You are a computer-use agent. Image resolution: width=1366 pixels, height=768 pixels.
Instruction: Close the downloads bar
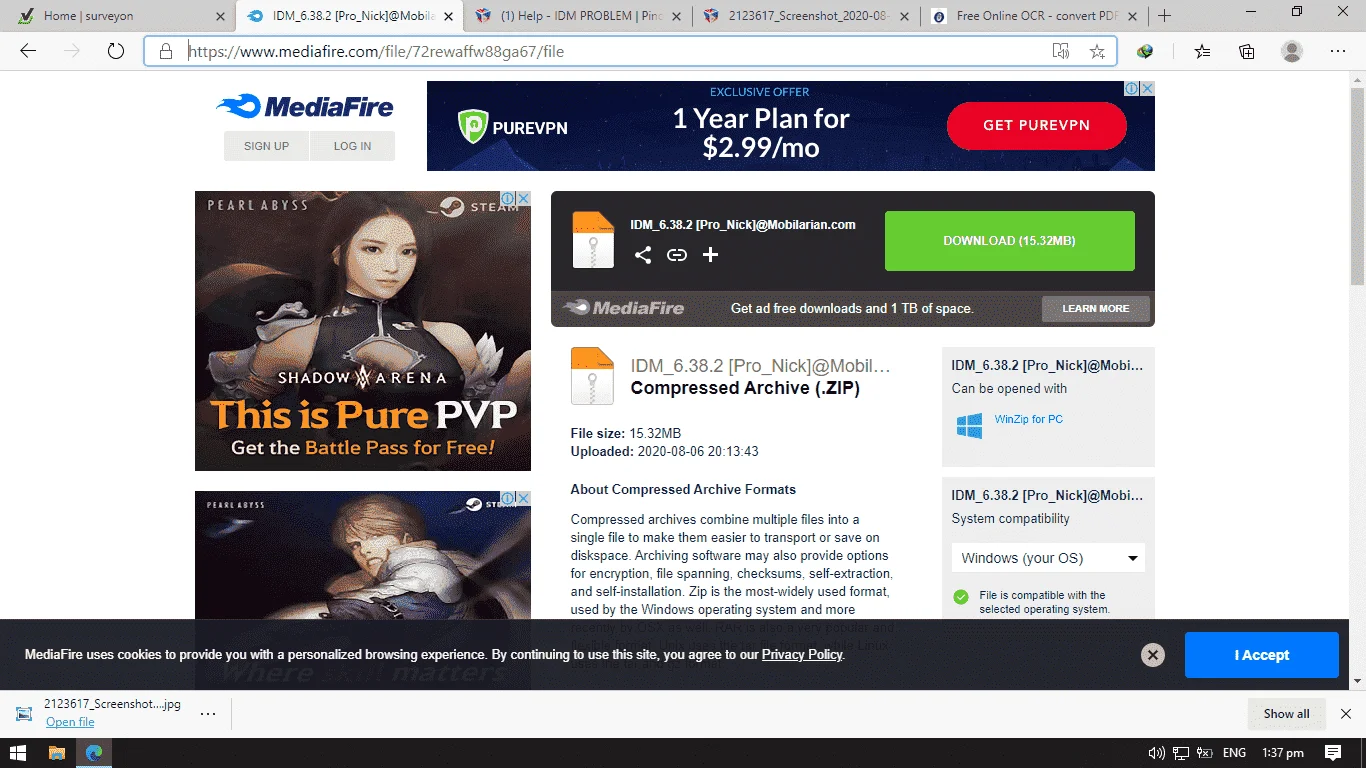(x=1346, y=714)
